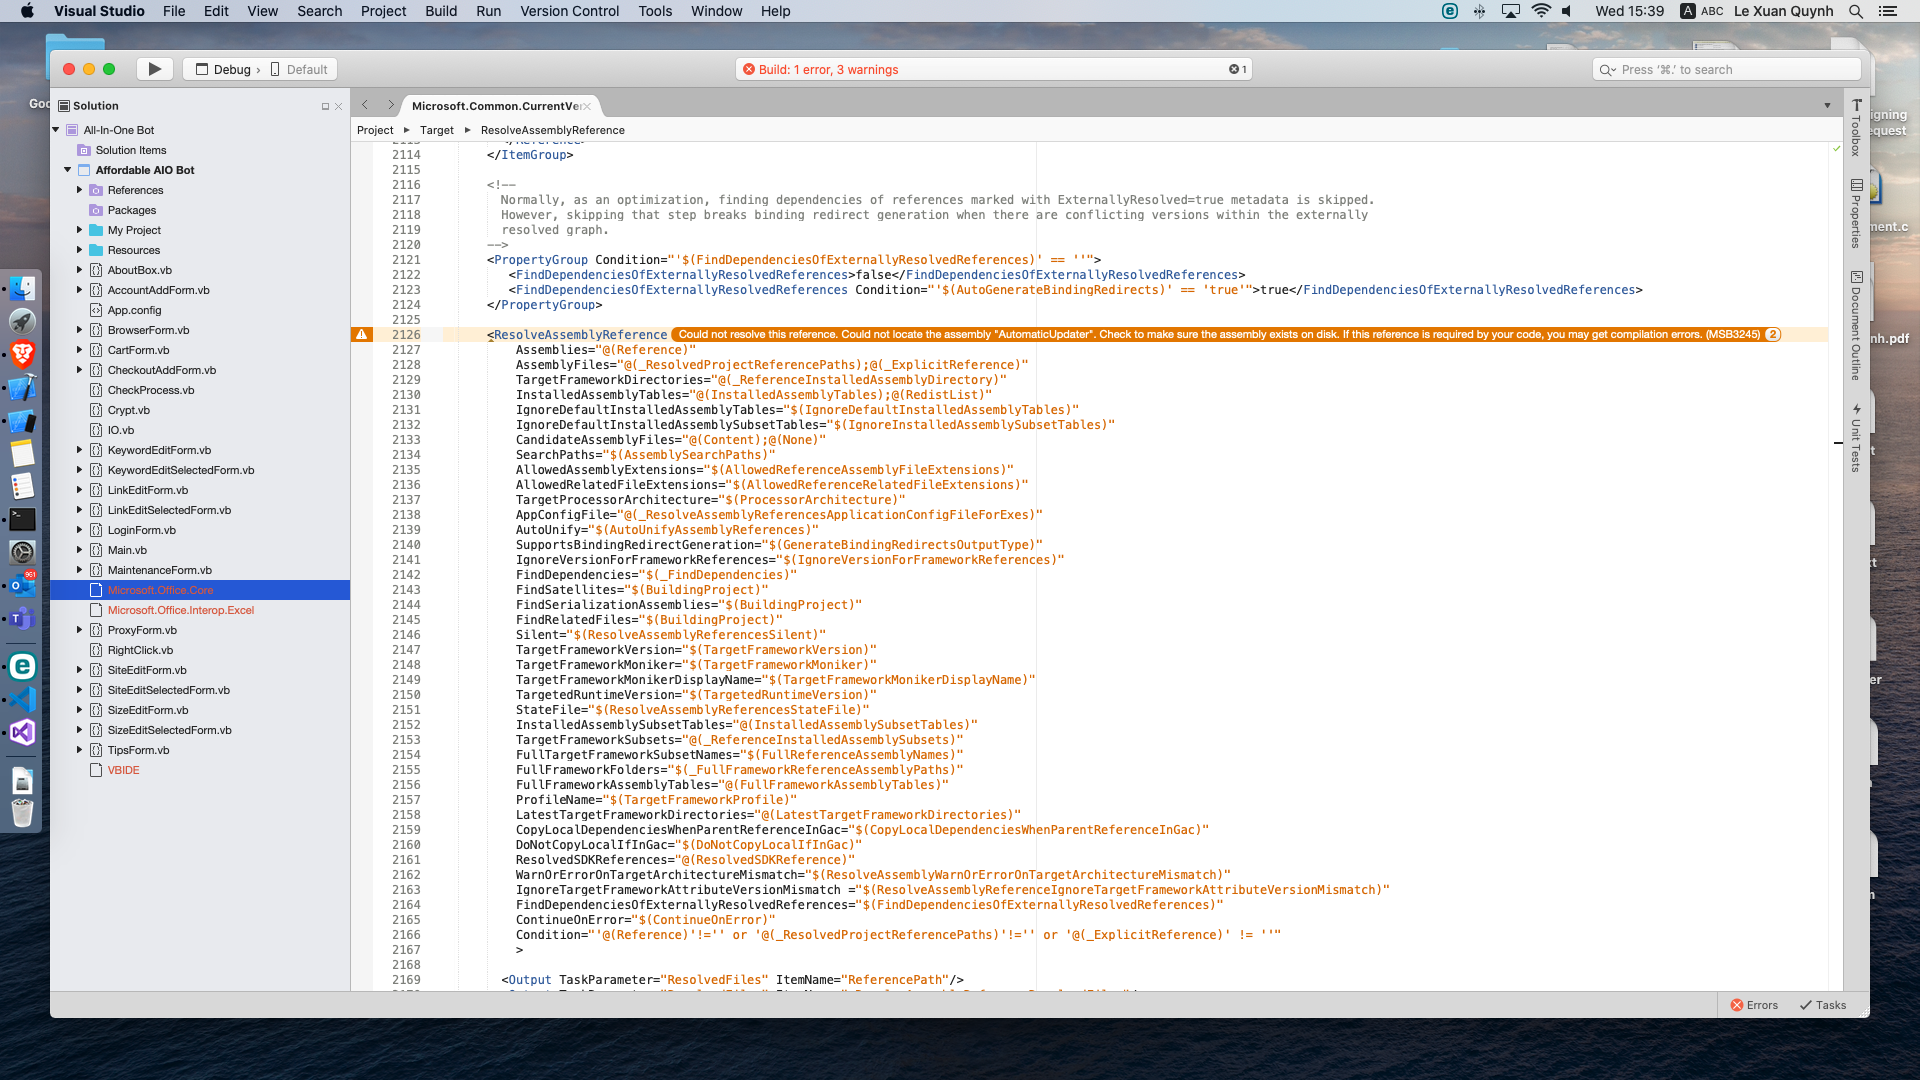Collapse the All-In-One Bot solution node

click(x=56, y=130)
